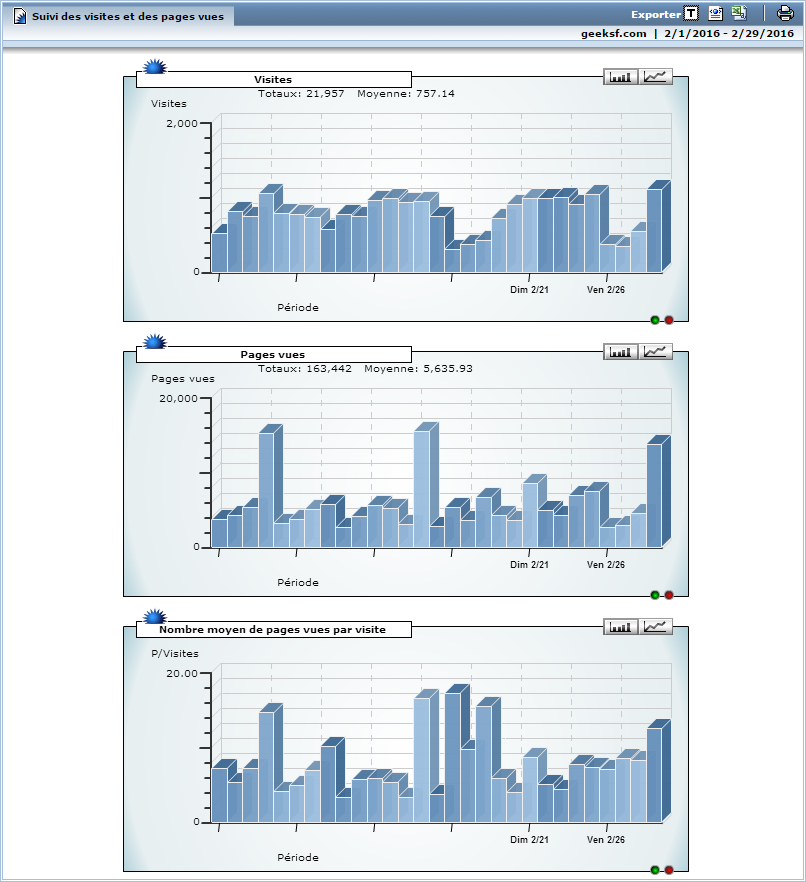Click green dot under pages per visit chart
Screen dimensions: 806x882
tap(655, 870)
